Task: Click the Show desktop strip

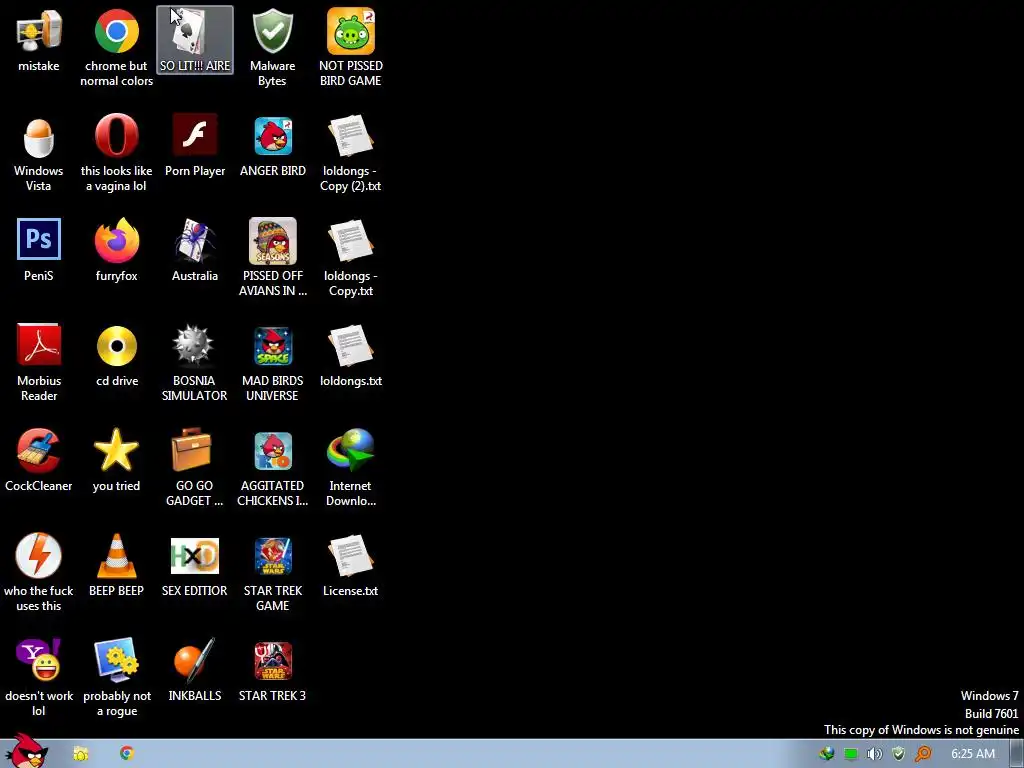Action: (1017, 754)
